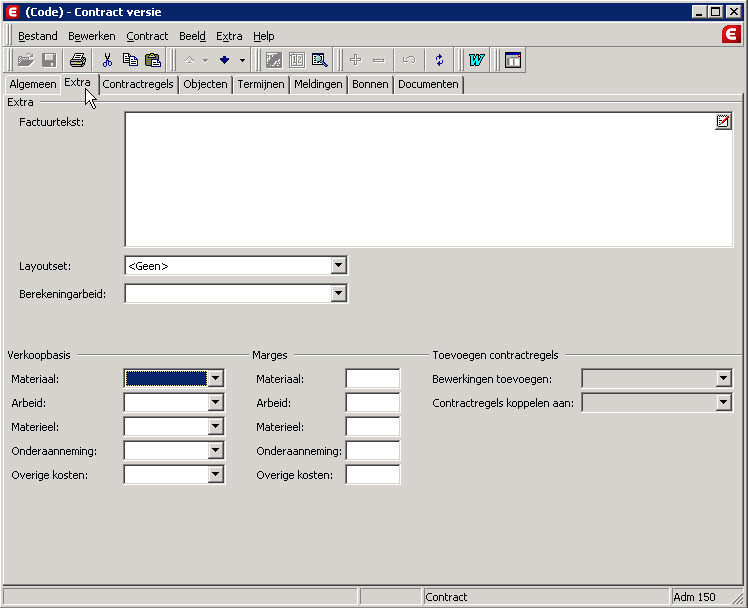Screen dimensions: 748x608
Task: Switch to the Termijnen tab
Action: (261, 84)
